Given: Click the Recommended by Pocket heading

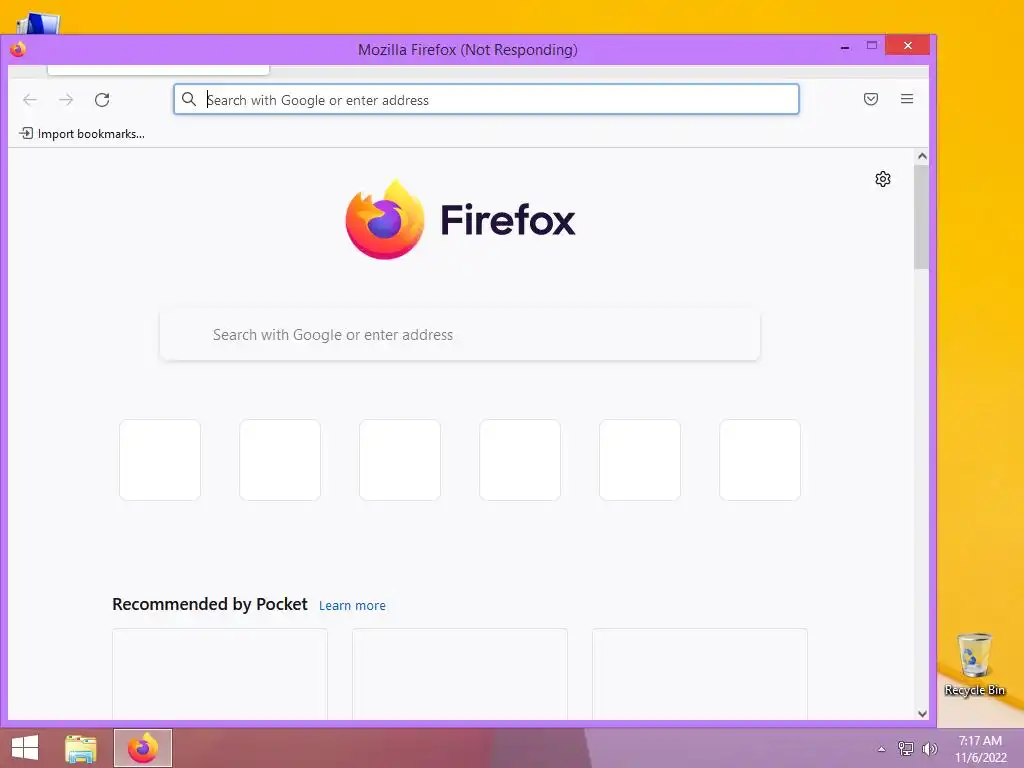Looking at the screenshot, I should point(210,604).
